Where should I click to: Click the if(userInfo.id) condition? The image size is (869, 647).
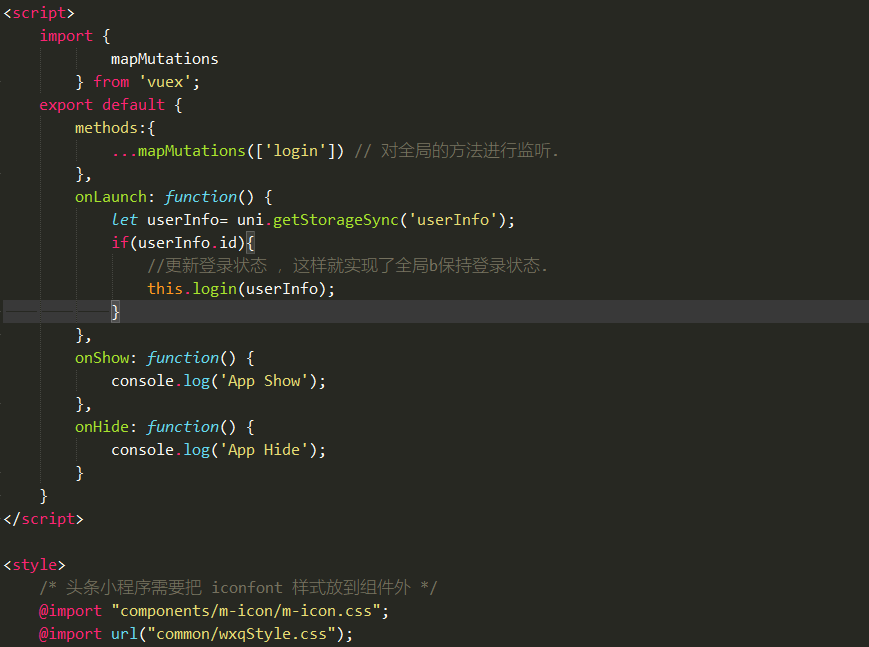178,243
